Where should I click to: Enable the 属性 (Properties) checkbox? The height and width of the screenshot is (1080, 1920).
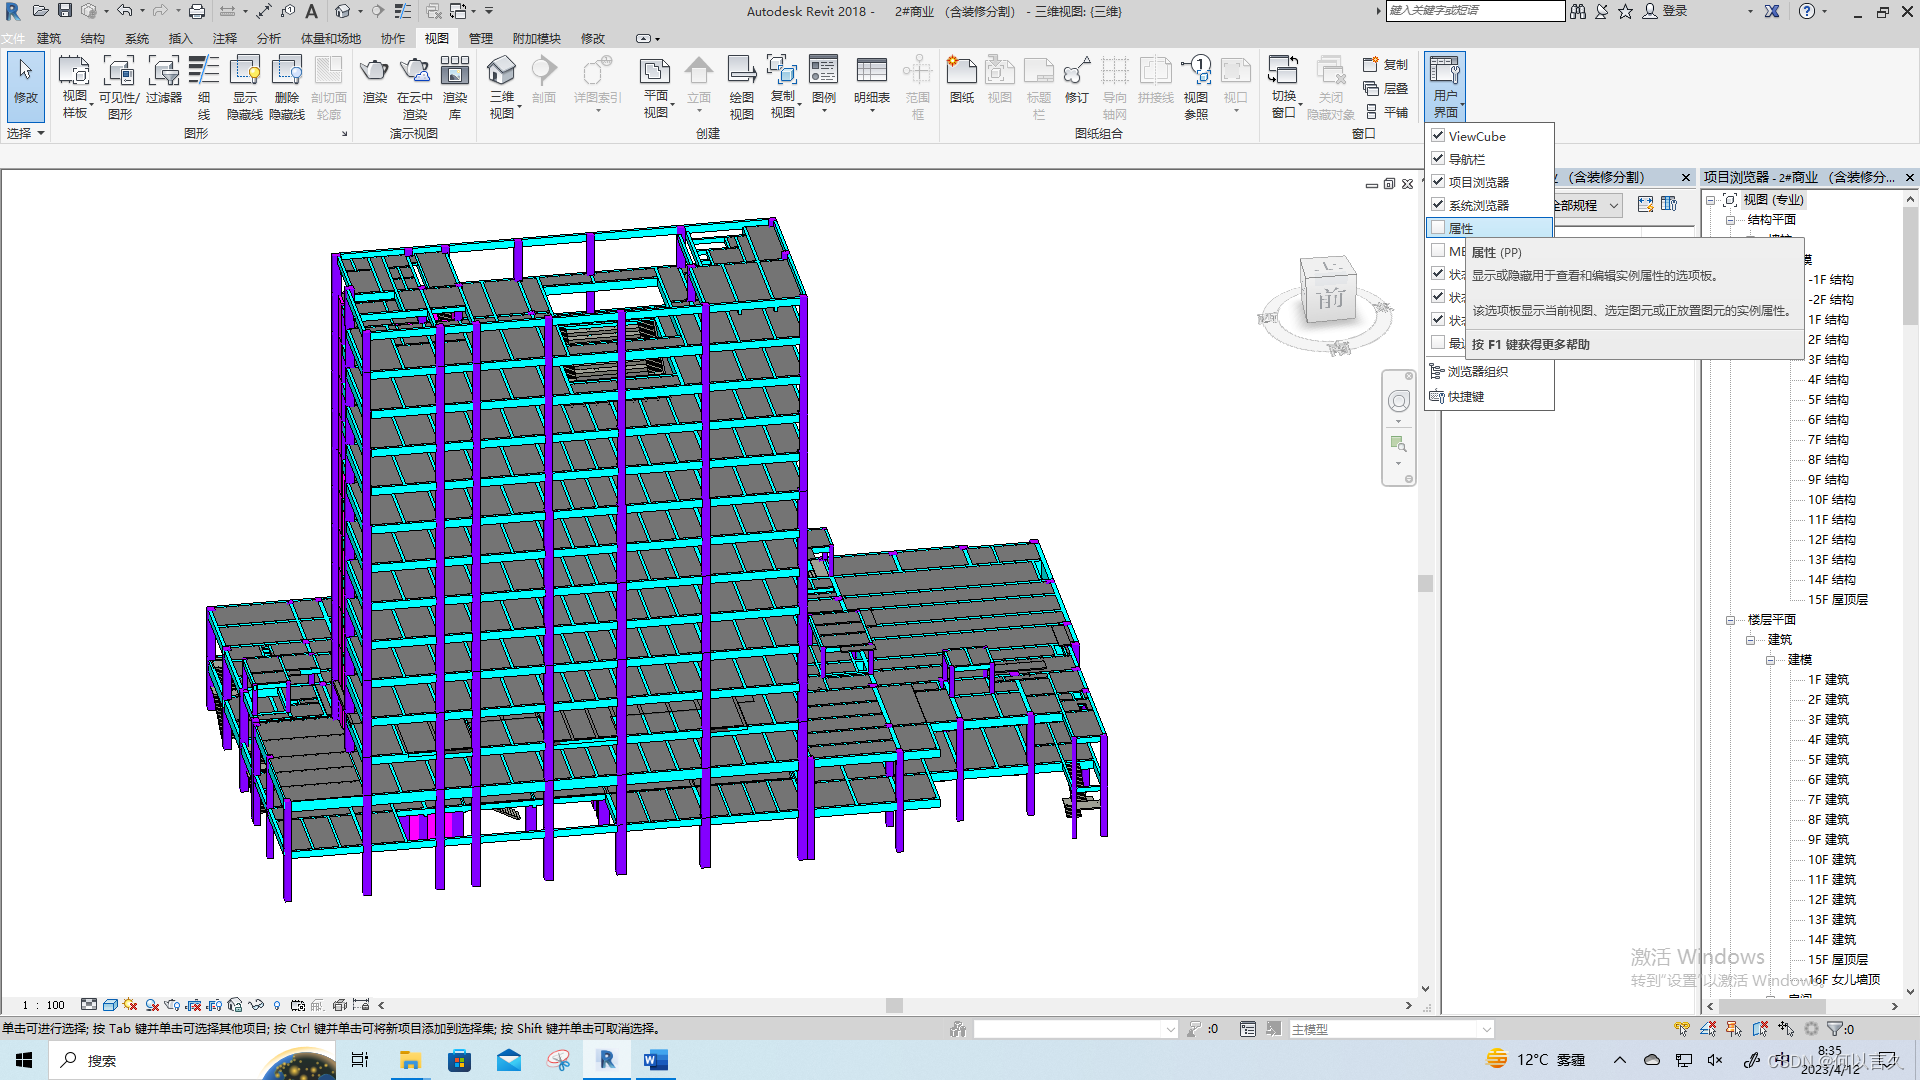tap(1438, 228)
